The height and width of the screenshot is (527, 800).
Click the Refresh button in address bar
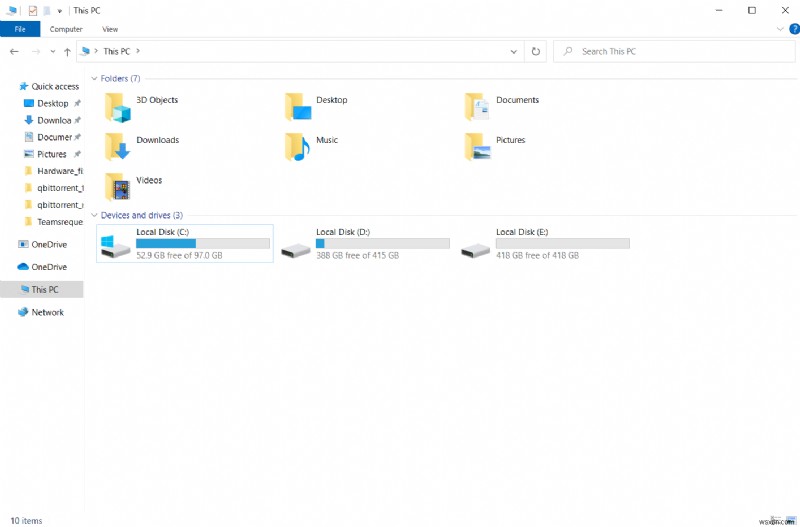(535, 51)
